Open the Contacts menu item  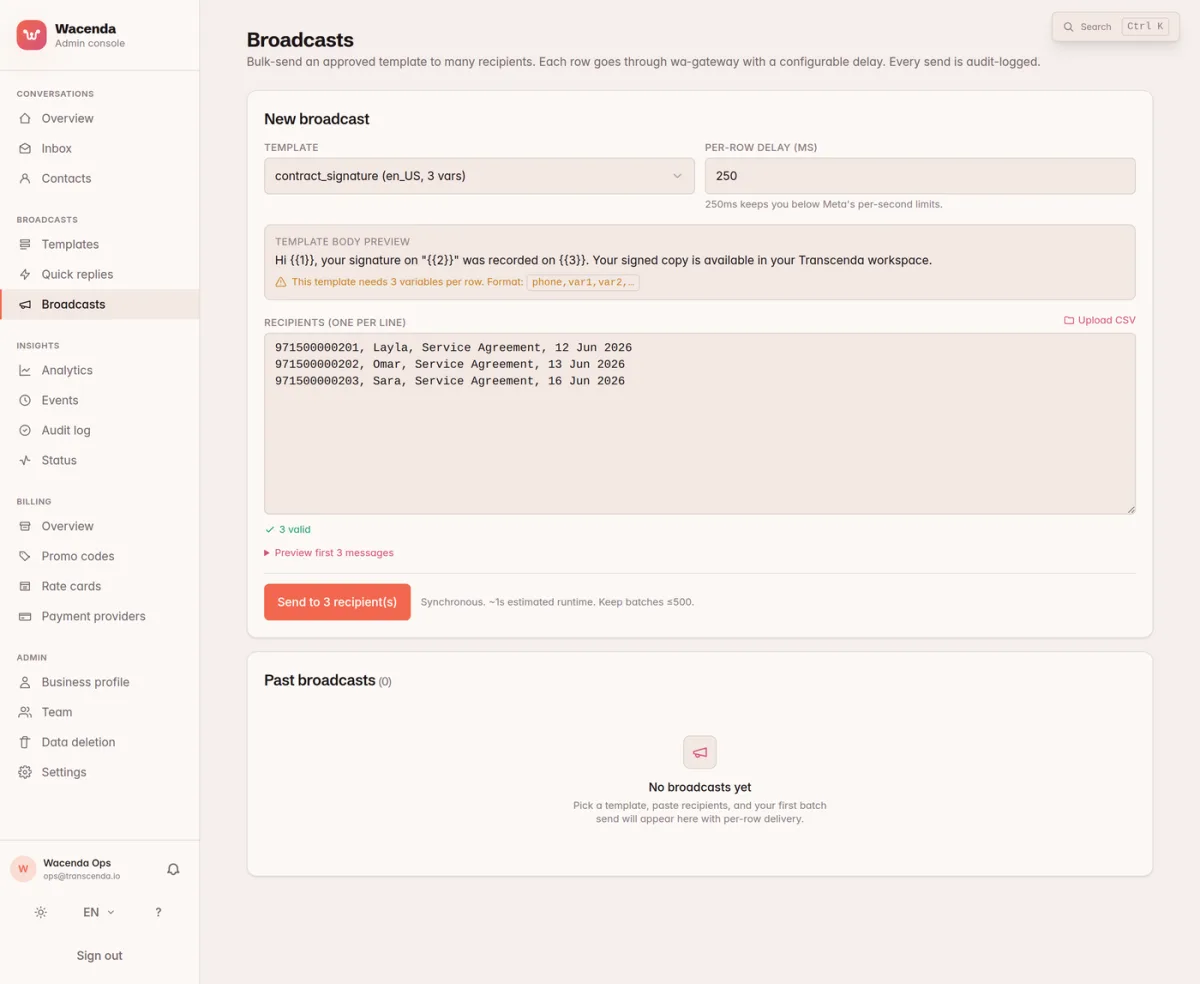100,178
